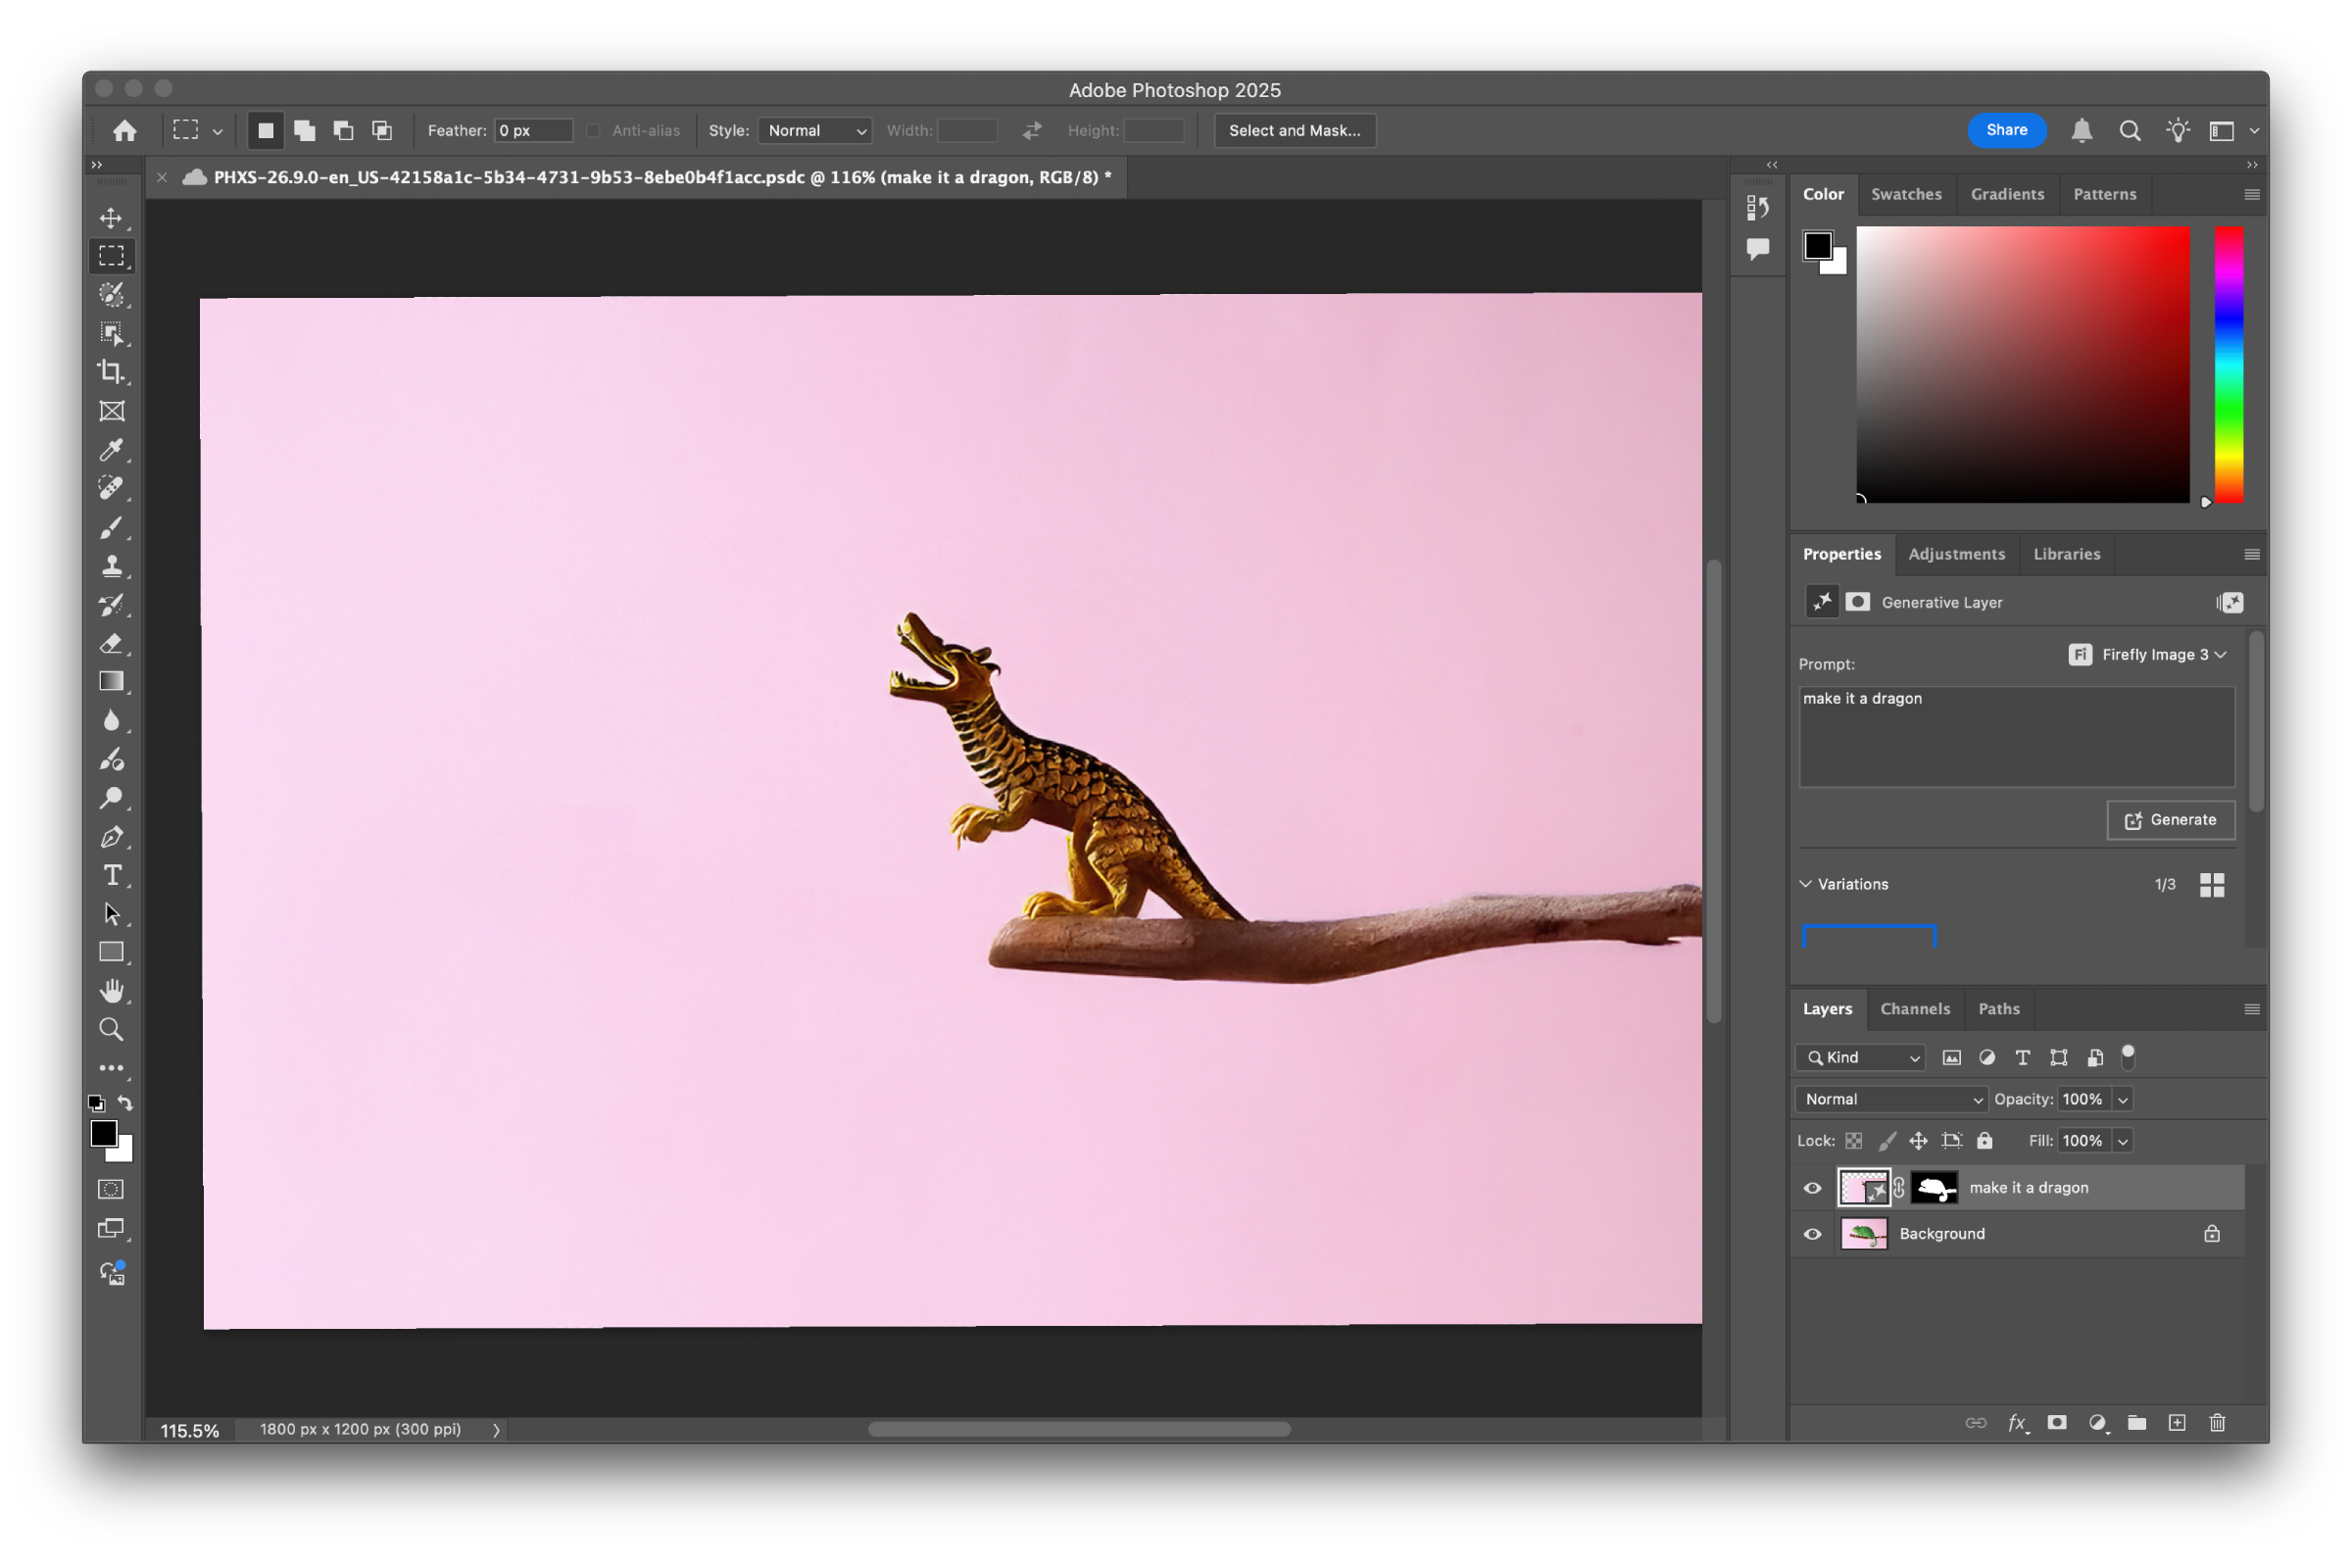The width and height of the screenshot is (2352, 1568).
Task: Toggle visibility of the make it a dragon layer
Action: click(1812, 1188)
